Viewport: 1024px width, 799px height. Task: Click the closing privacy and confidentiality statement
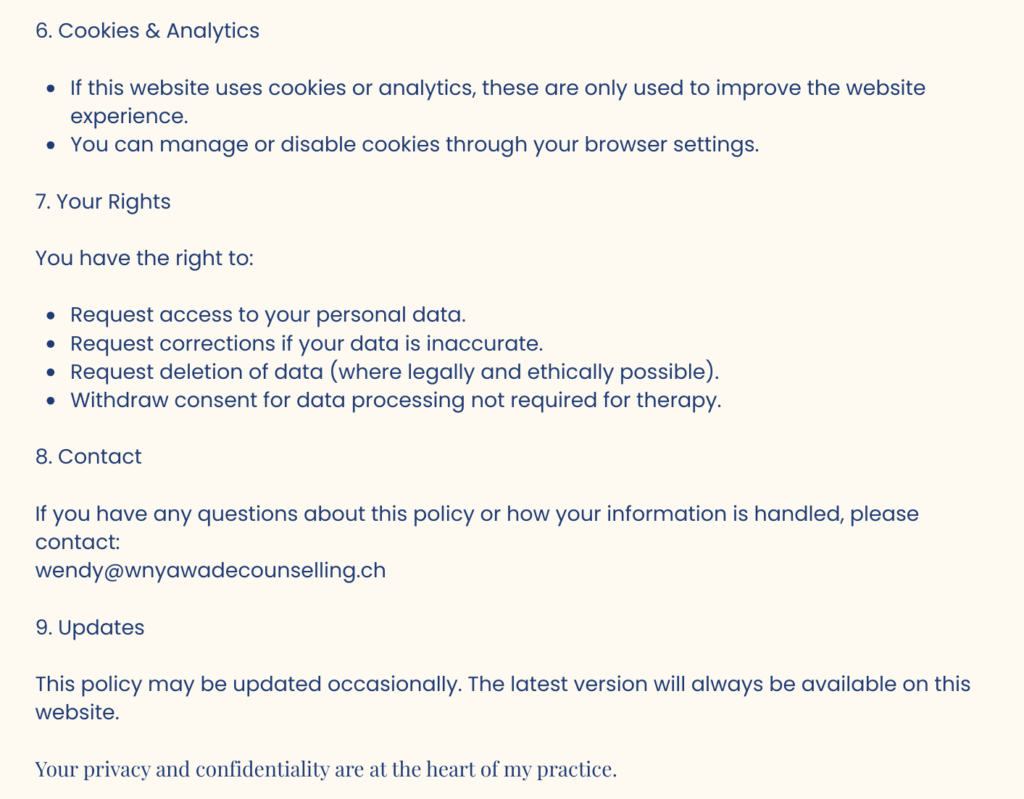click(326, 770)
